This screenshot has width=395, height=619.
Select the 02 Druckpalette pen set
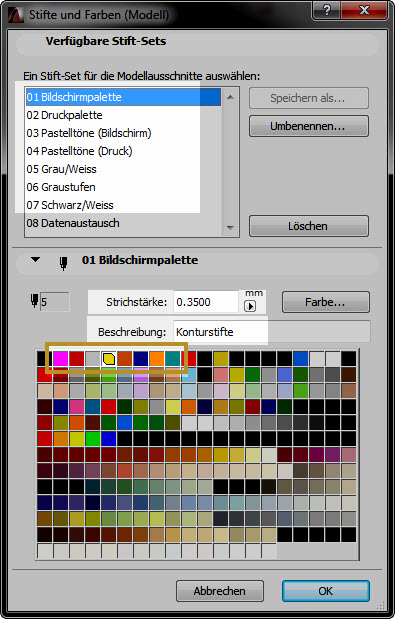[123, 115]
